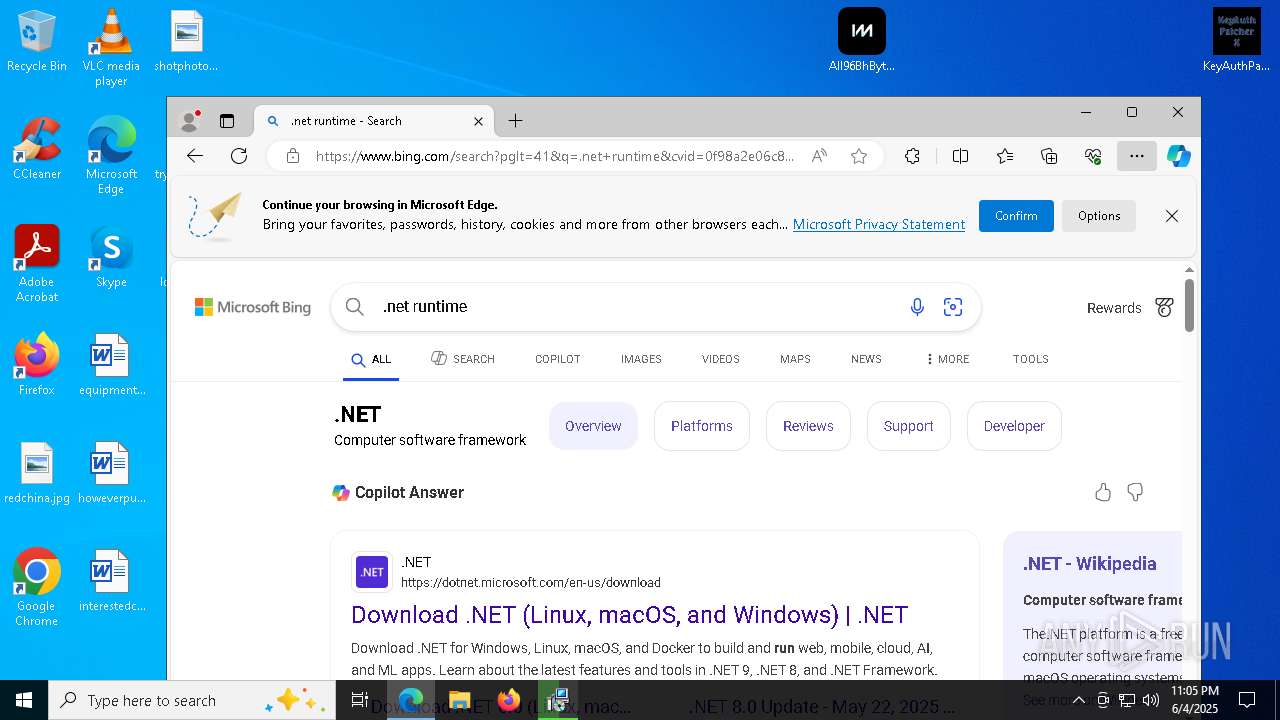Give thumbs down to Copilot Answer
Screen dimensions: 1280x720
(1135, 492)
